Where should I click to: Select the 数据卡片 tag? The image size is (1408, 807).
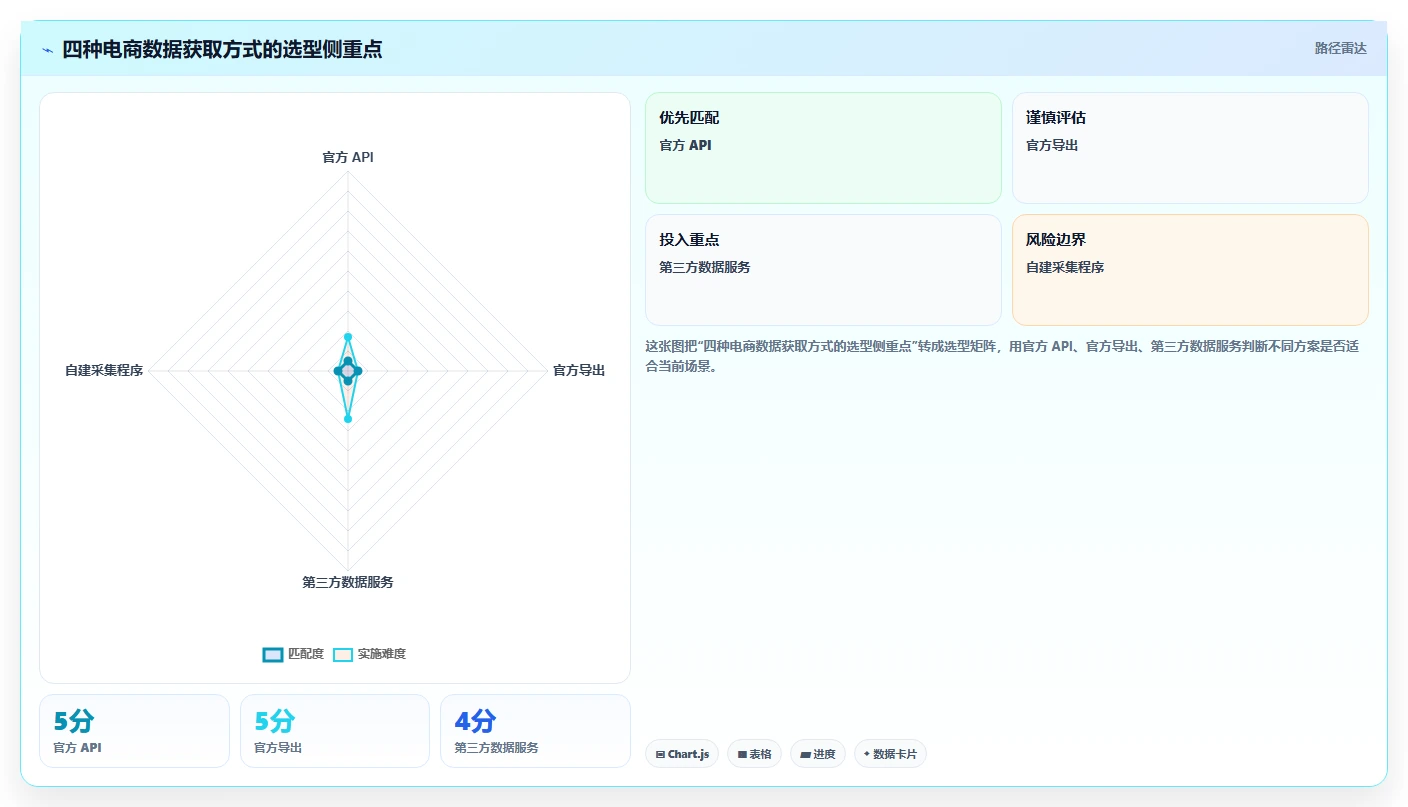point(890,754)
